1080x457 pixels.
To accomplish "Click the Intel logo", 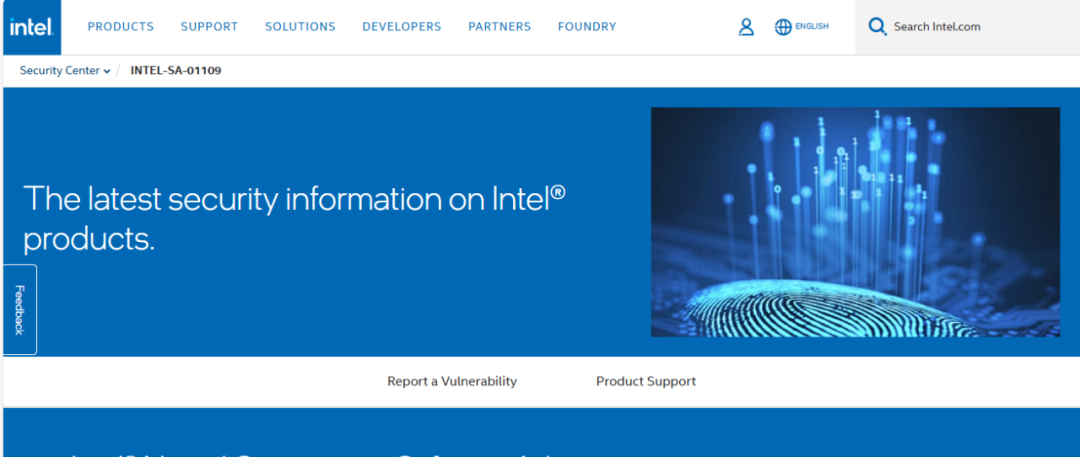I will 32,27.
